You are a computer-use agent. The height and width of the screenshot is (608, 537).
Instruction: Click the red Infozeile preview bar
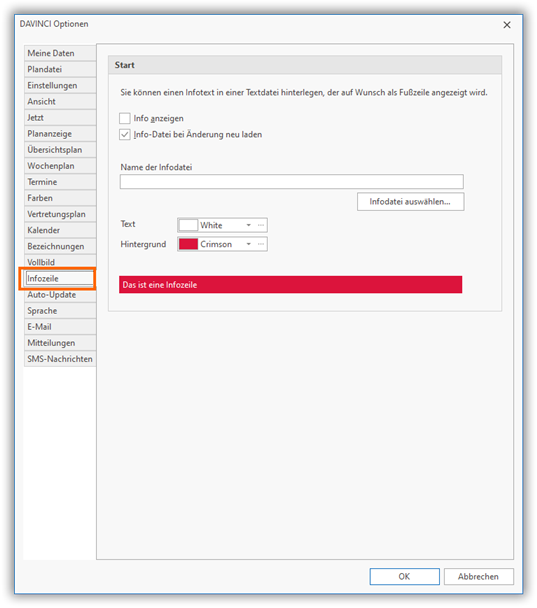click(x=290, y=285)
